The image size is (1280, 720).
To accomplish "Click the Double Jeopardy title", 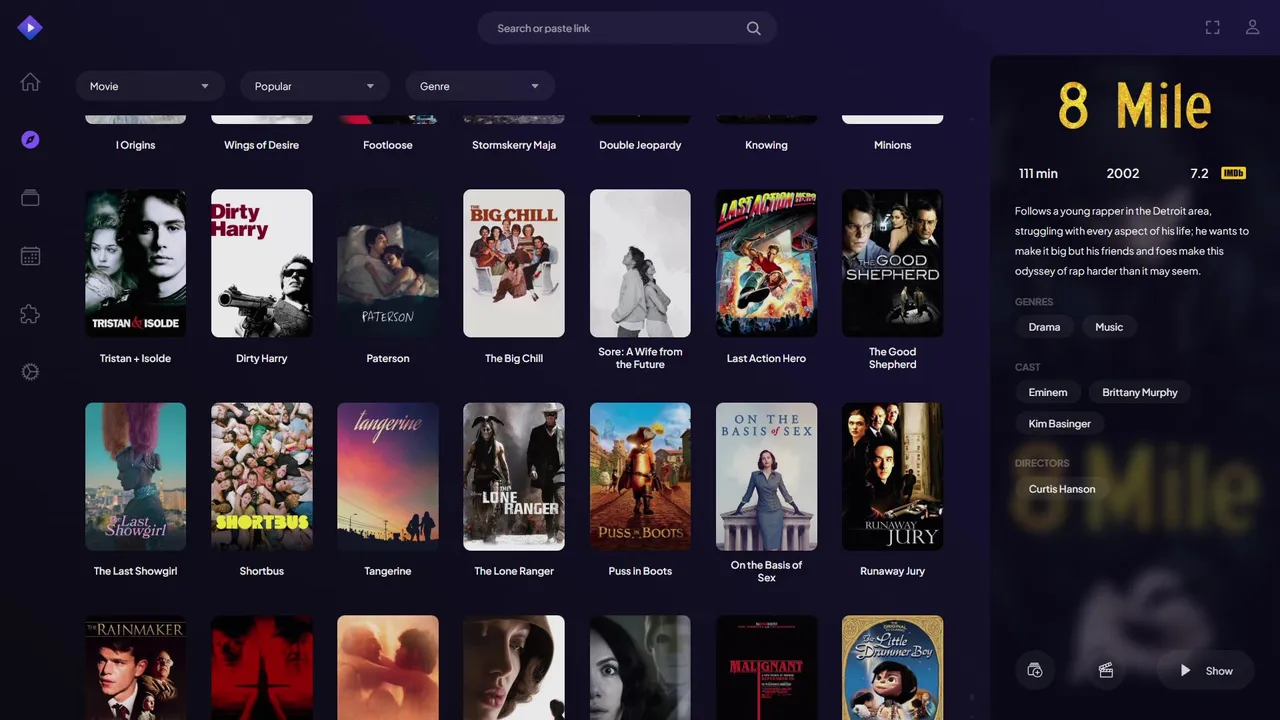I will pyautogui.click(x=640, y=145).
